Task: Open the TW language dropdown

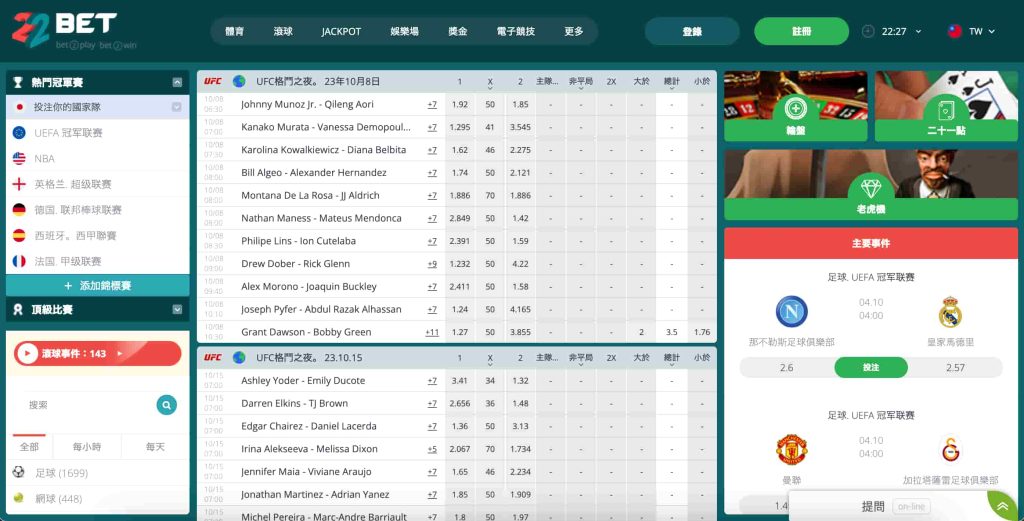Action: point(991,31)
